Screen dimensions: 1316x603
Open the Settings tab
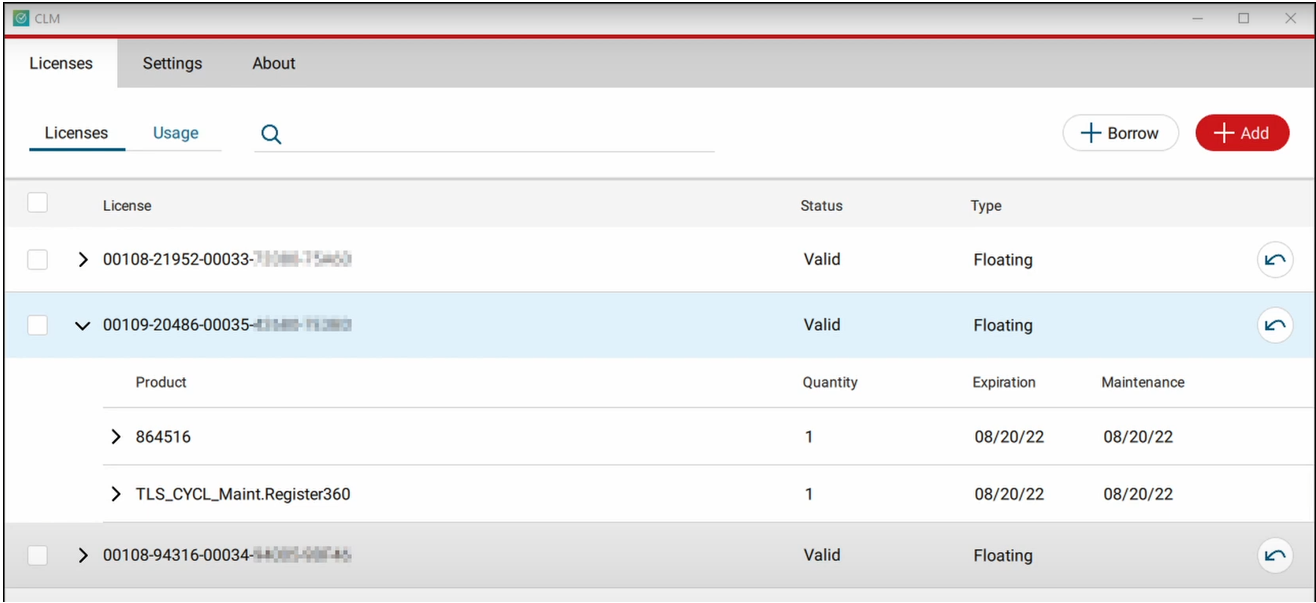(172, 63)
